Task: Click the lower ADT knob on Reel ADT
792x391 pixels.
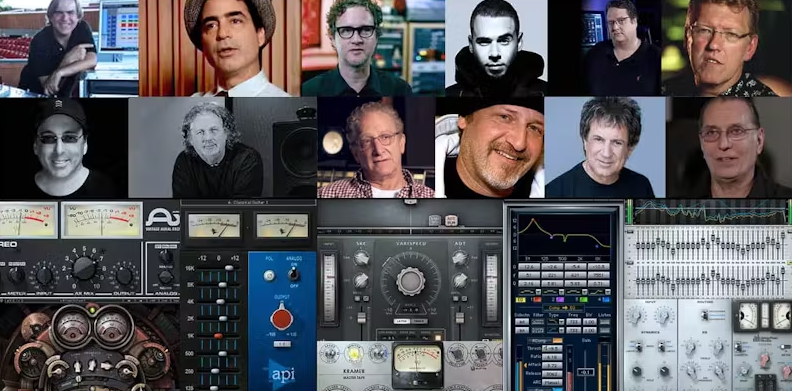Action: pos(459,280)
